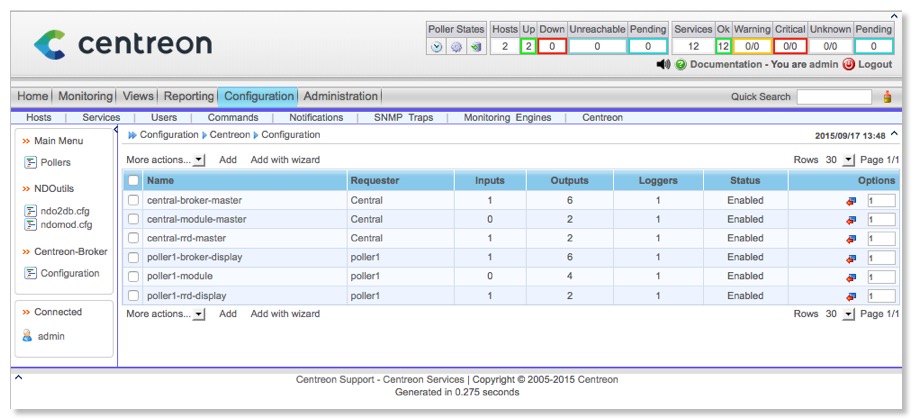Click the Quick Search input field
The width and height of the screenshot is (912, 419).
tap(835, 97)
